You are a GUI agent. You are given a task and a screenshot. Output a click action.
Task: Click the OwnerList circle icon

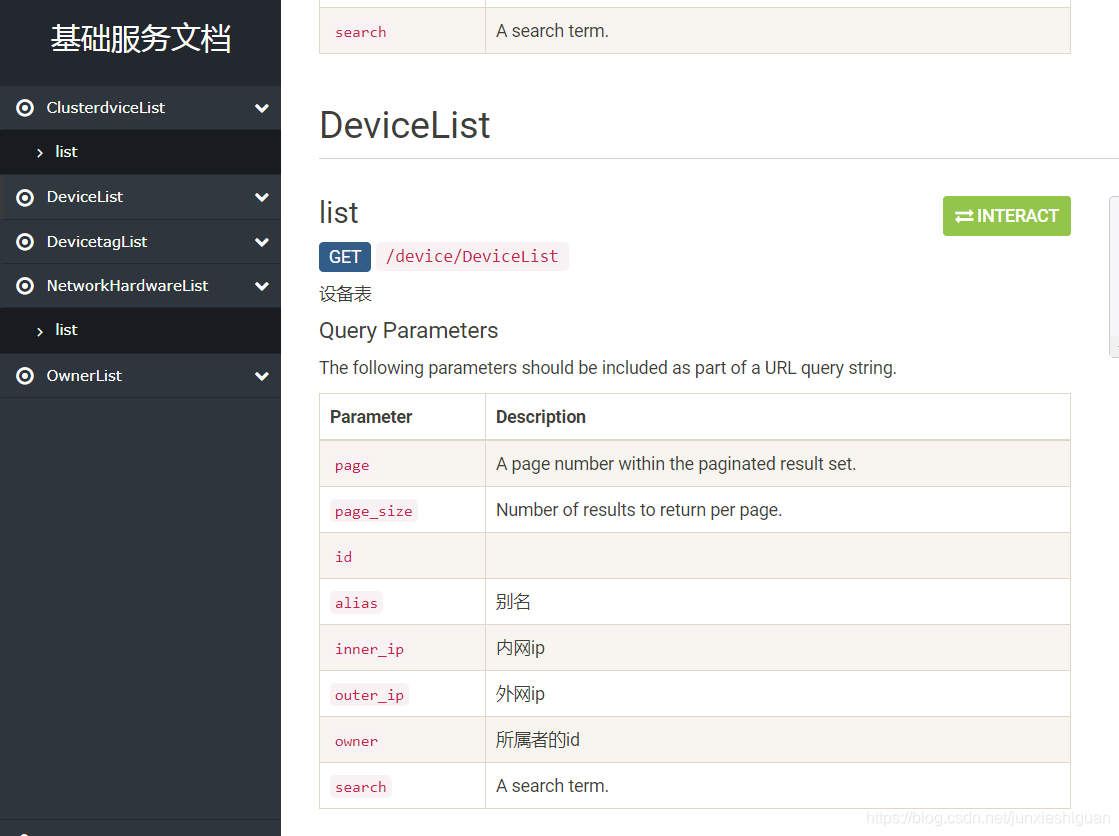pos(25,376)
